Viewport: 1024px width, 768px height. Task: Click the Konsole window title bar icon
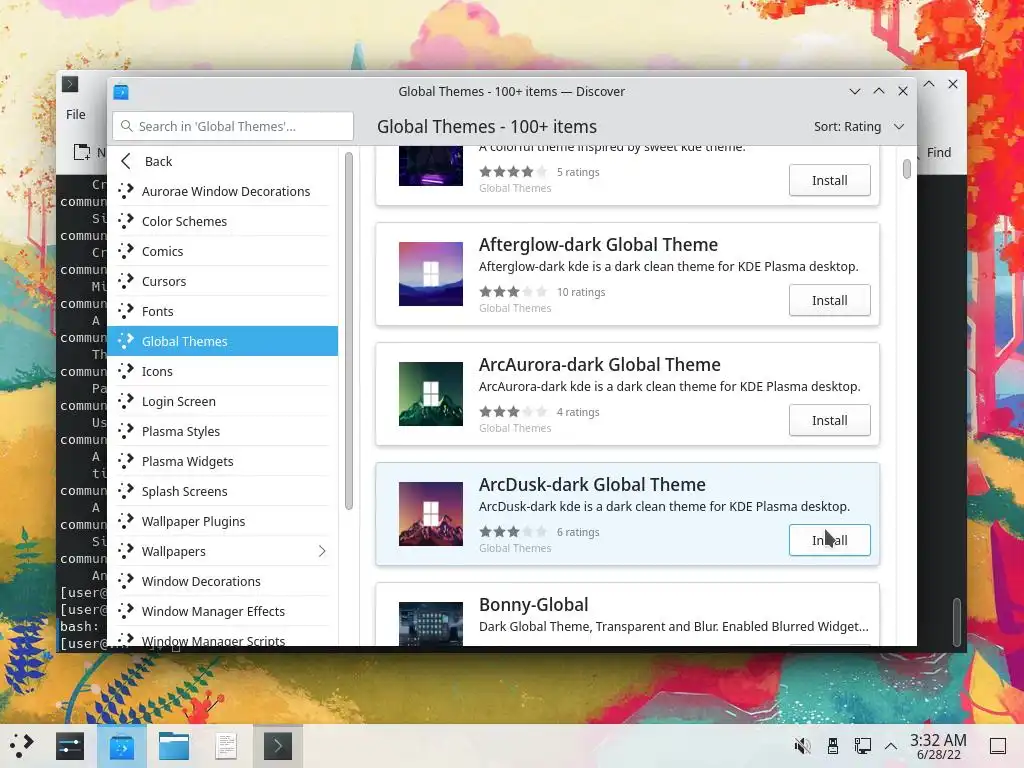coord(70,84)
